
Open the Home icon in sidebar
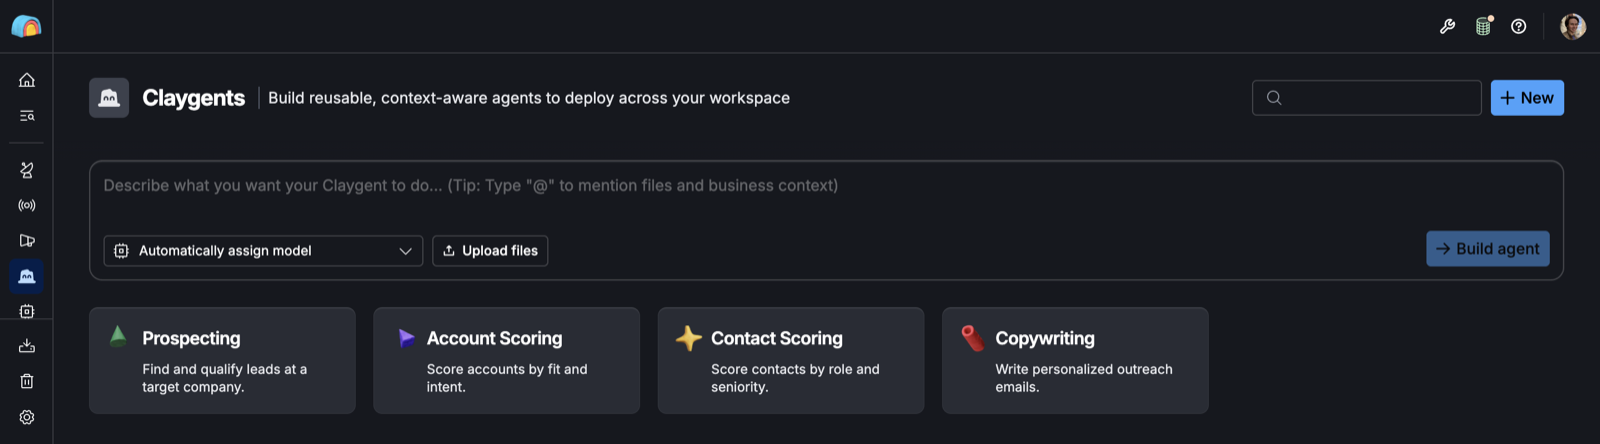(27, 80)
